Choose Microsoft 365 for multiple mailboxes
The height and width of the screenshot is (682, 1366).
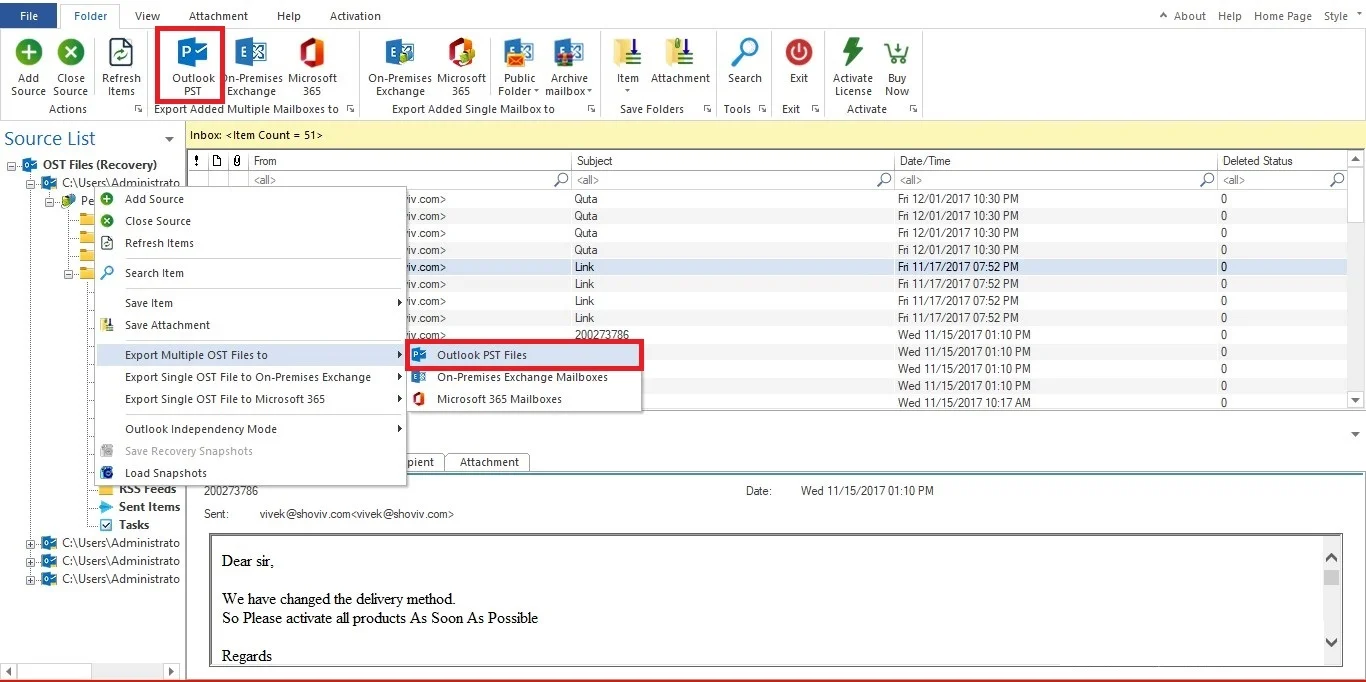[312, 67]
